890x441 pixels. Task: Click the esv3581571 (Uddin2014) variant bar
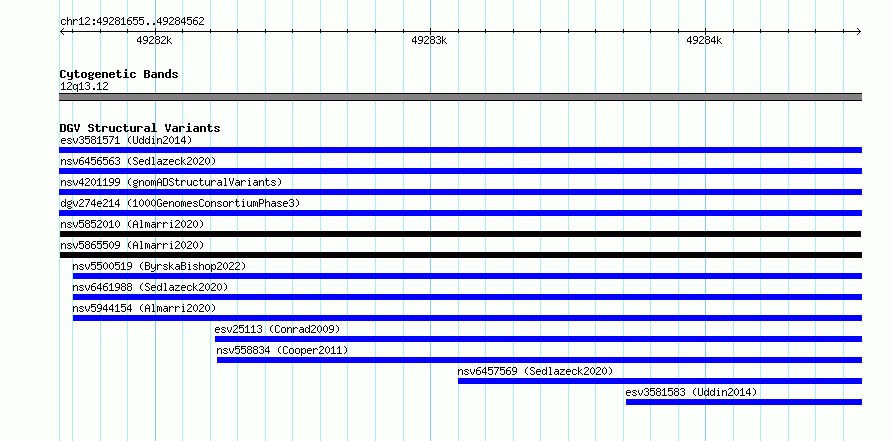coord(460,150)
